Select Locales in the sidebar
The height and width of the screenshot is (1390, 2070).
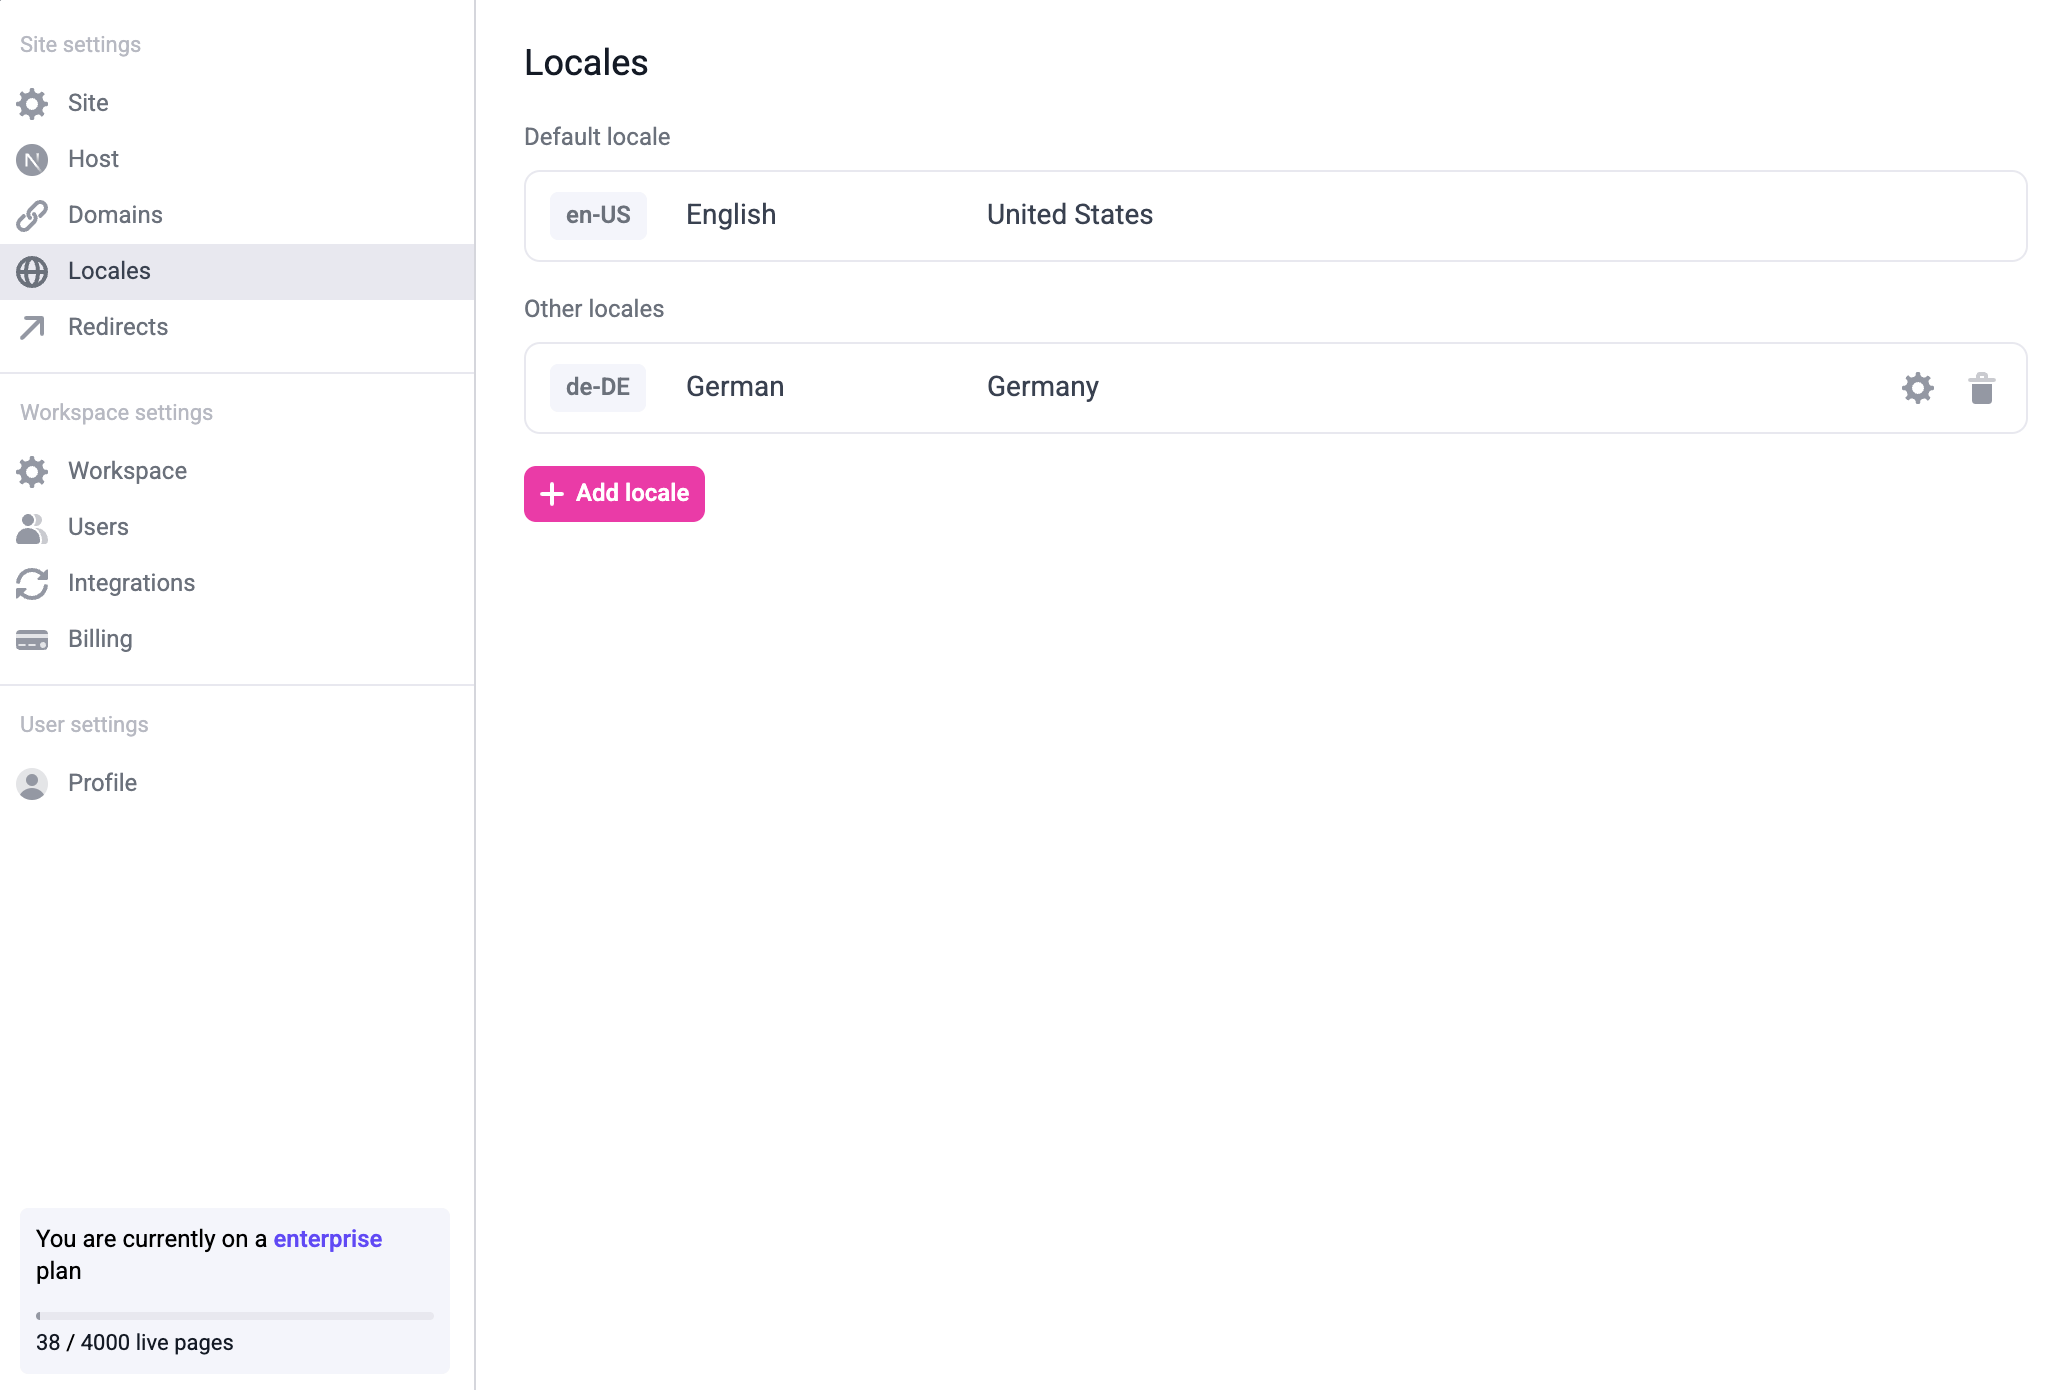tap(109, 271)
